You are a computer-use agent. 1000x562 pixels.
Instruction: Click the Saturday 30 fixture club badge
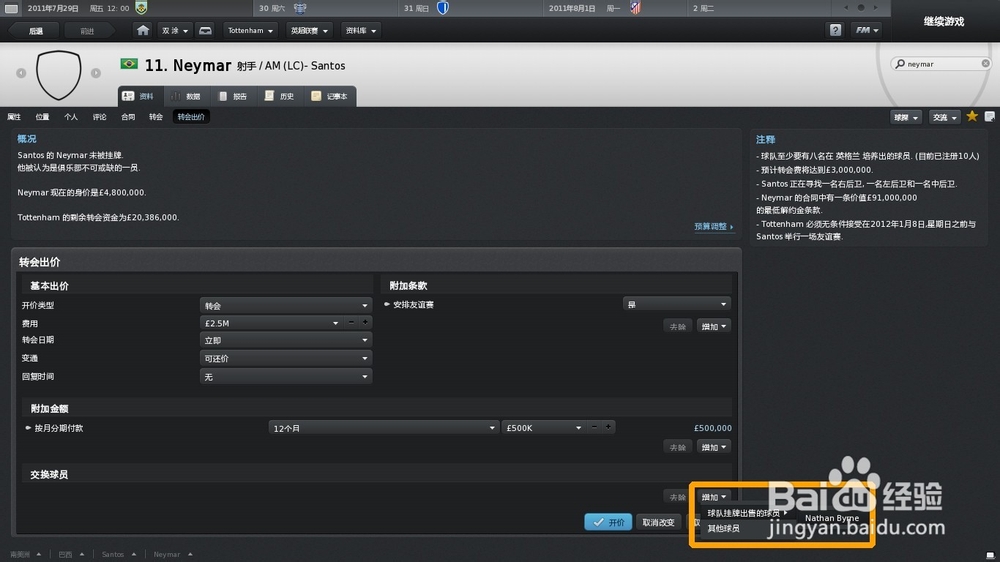pyautogui.click(x=300, y=8)
